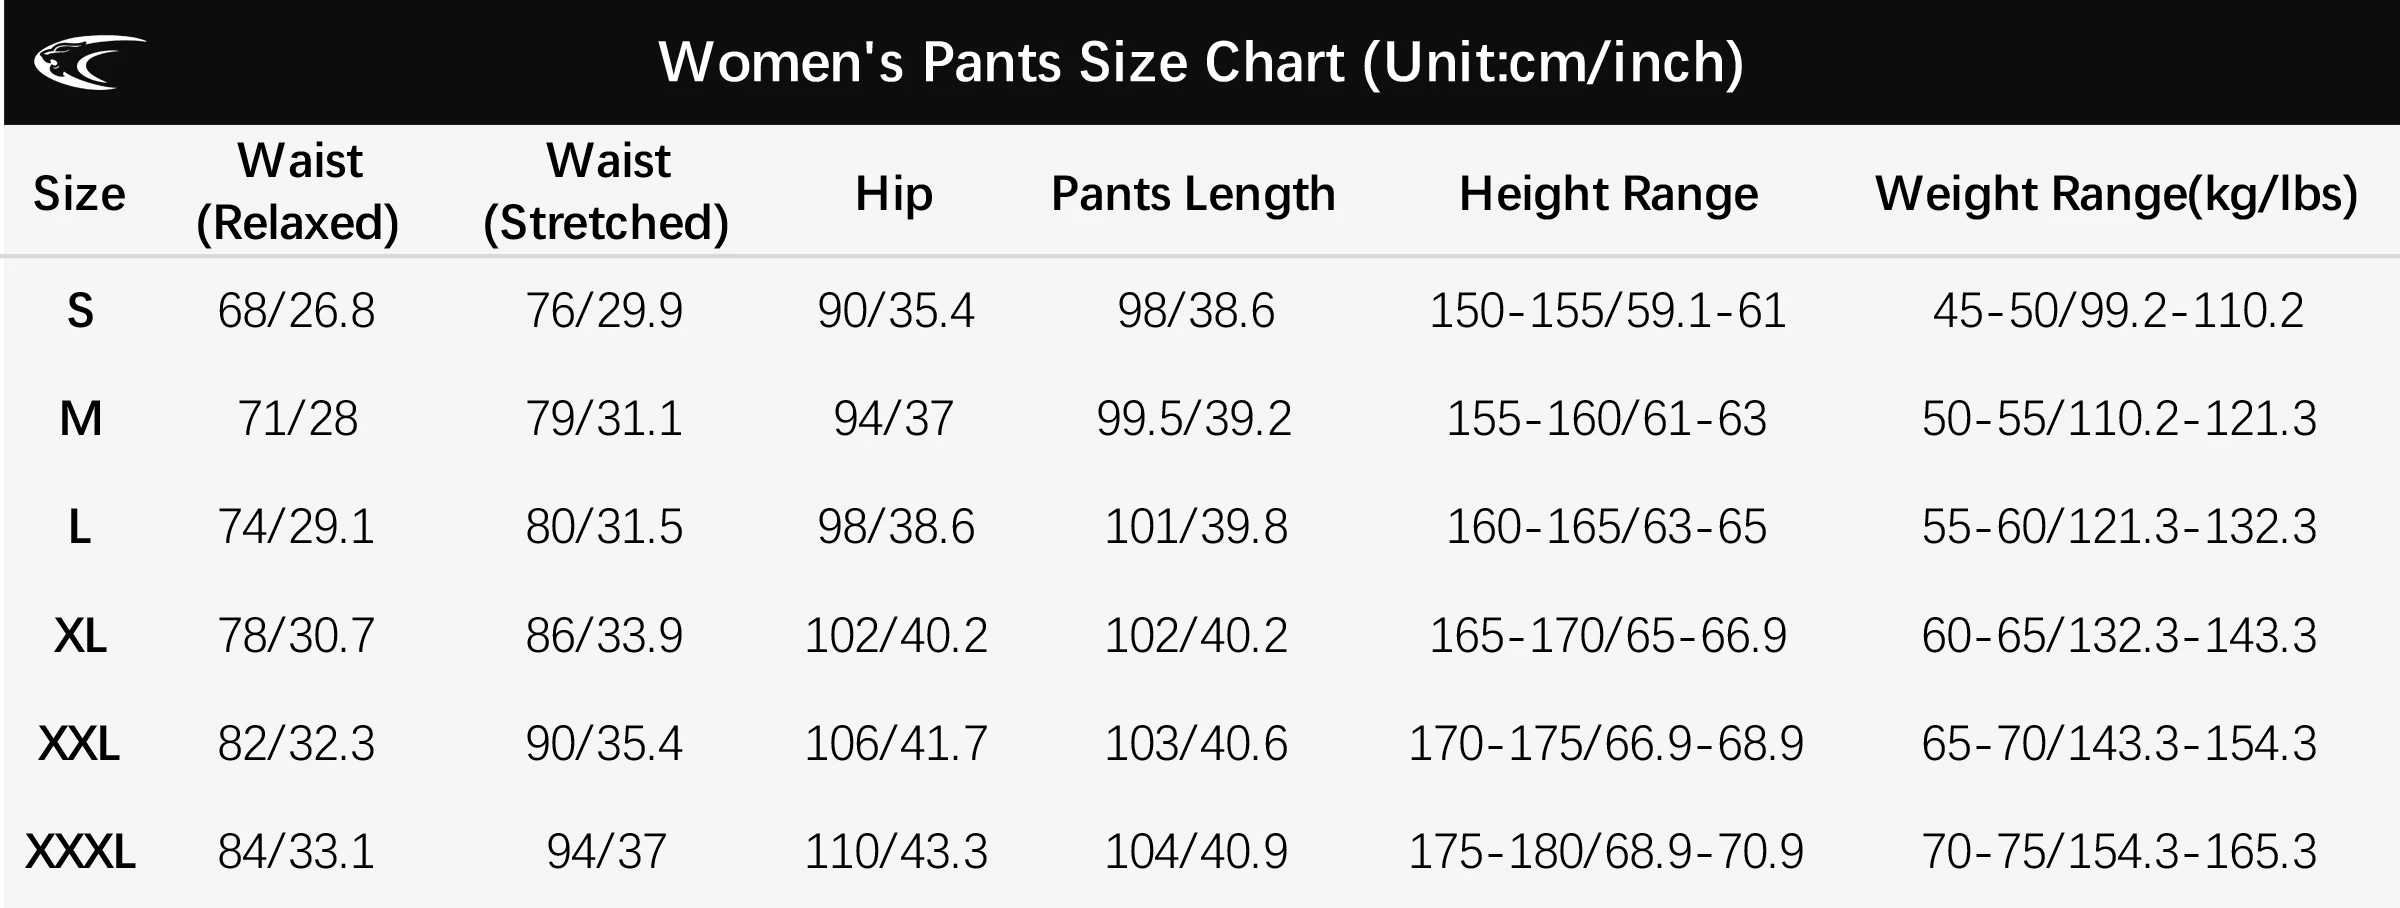2400x908 pixels.
Task: Select the Size column header
Action: (79, 193)
